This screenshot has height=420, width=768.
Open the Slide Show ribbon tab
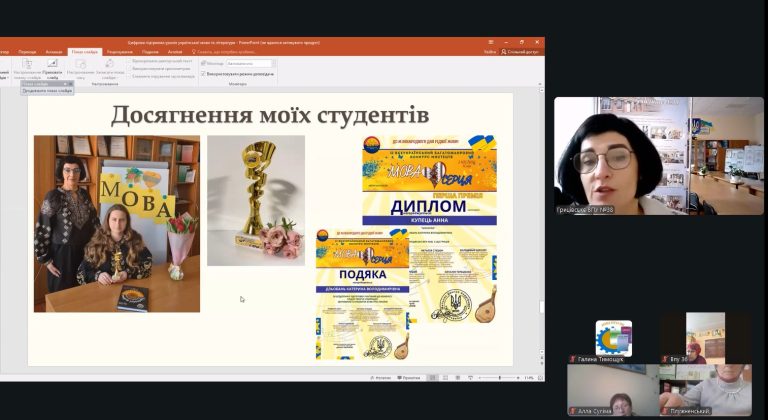pos(84,52)
